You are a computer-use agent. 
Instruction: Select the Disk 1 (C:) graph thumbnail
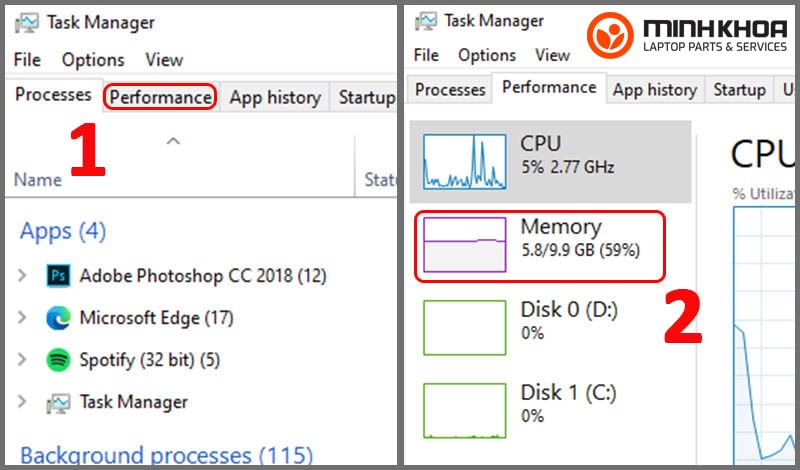[x=464, y=411]
